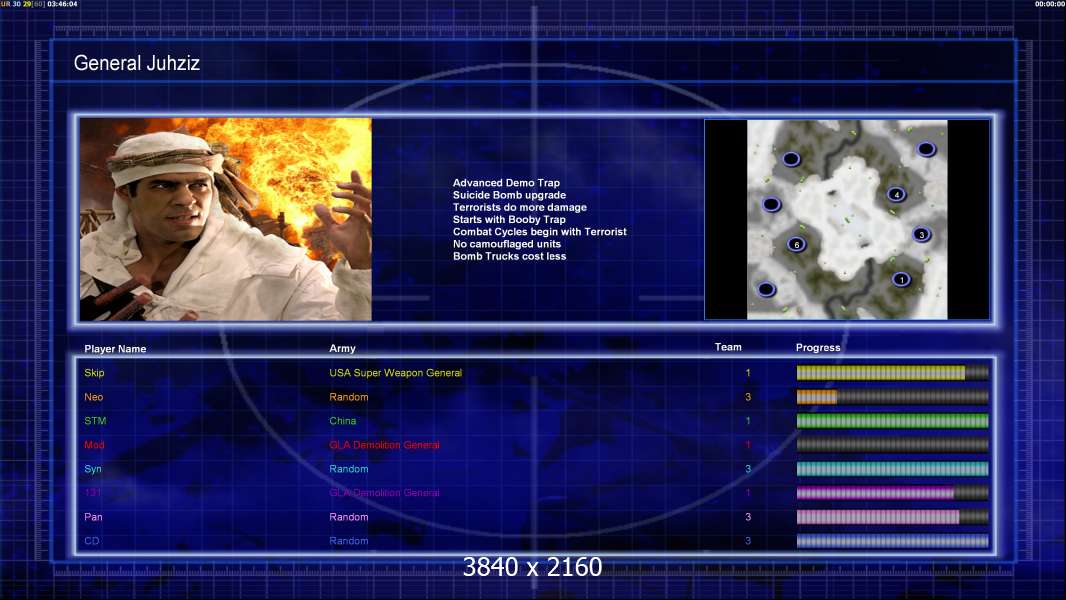The height and width of the screenshot is (600, 1066).
Task: Click start position marker 1 on the map
Action: 901,279
